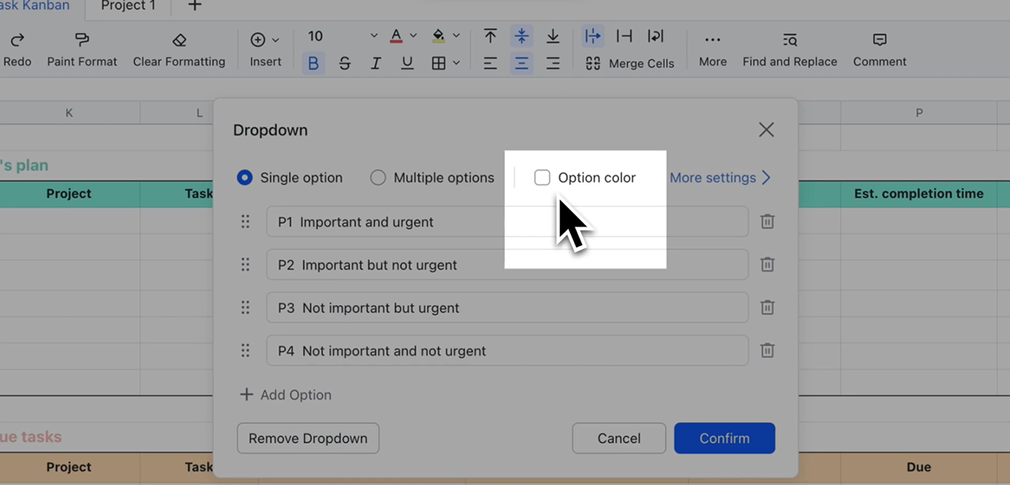Click the Paint Format icon

pos(82,40)
